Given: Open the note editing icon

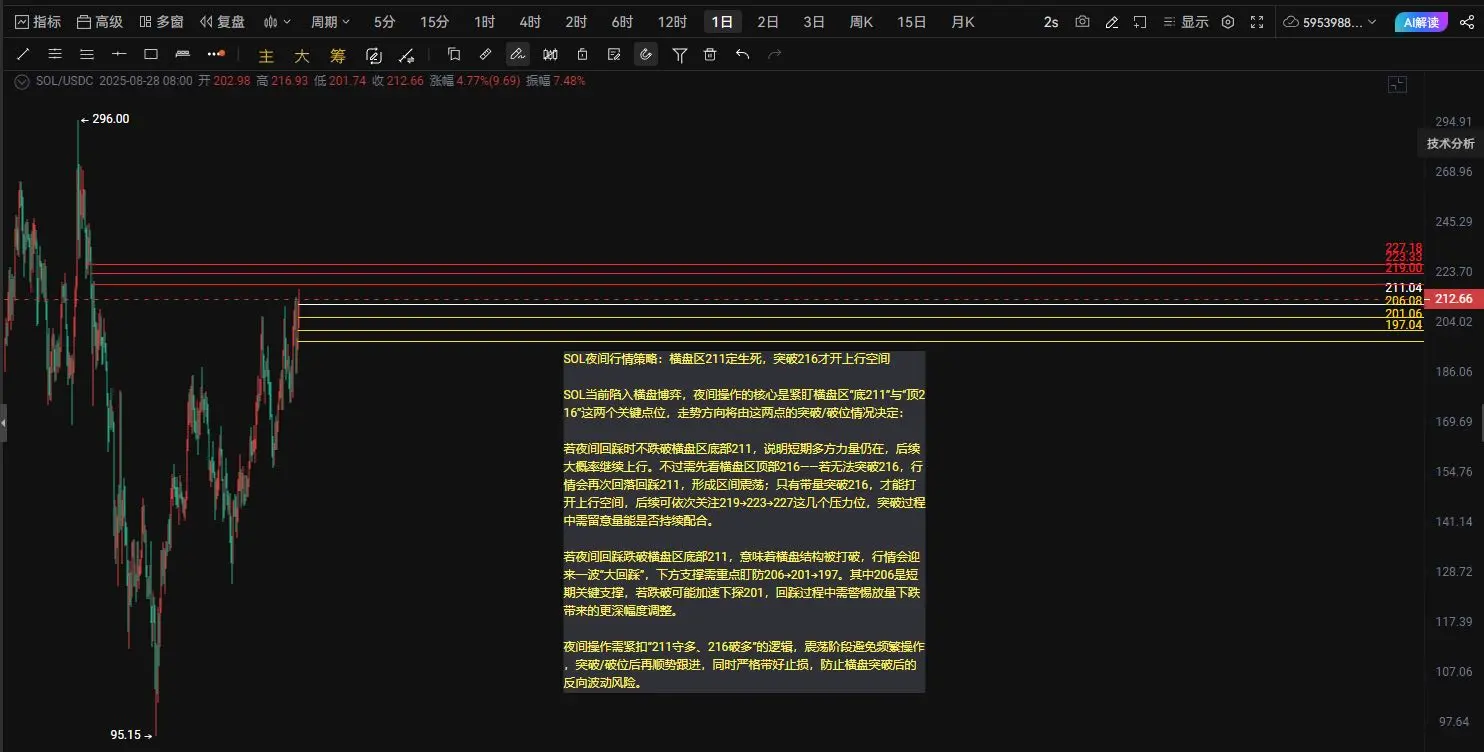Looking at the screenshot, I should pos(614,55).
